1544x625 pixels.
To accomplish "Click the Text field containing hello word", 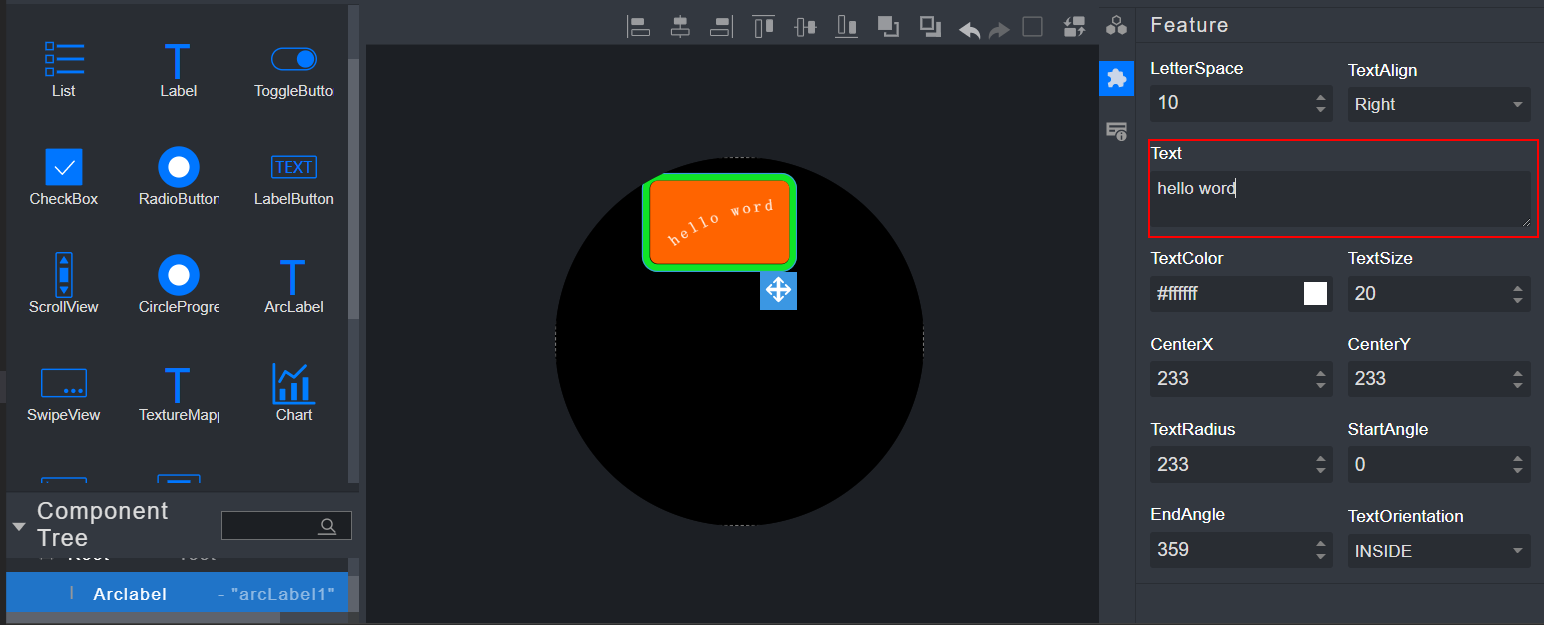I will [x=1339, y=198].
